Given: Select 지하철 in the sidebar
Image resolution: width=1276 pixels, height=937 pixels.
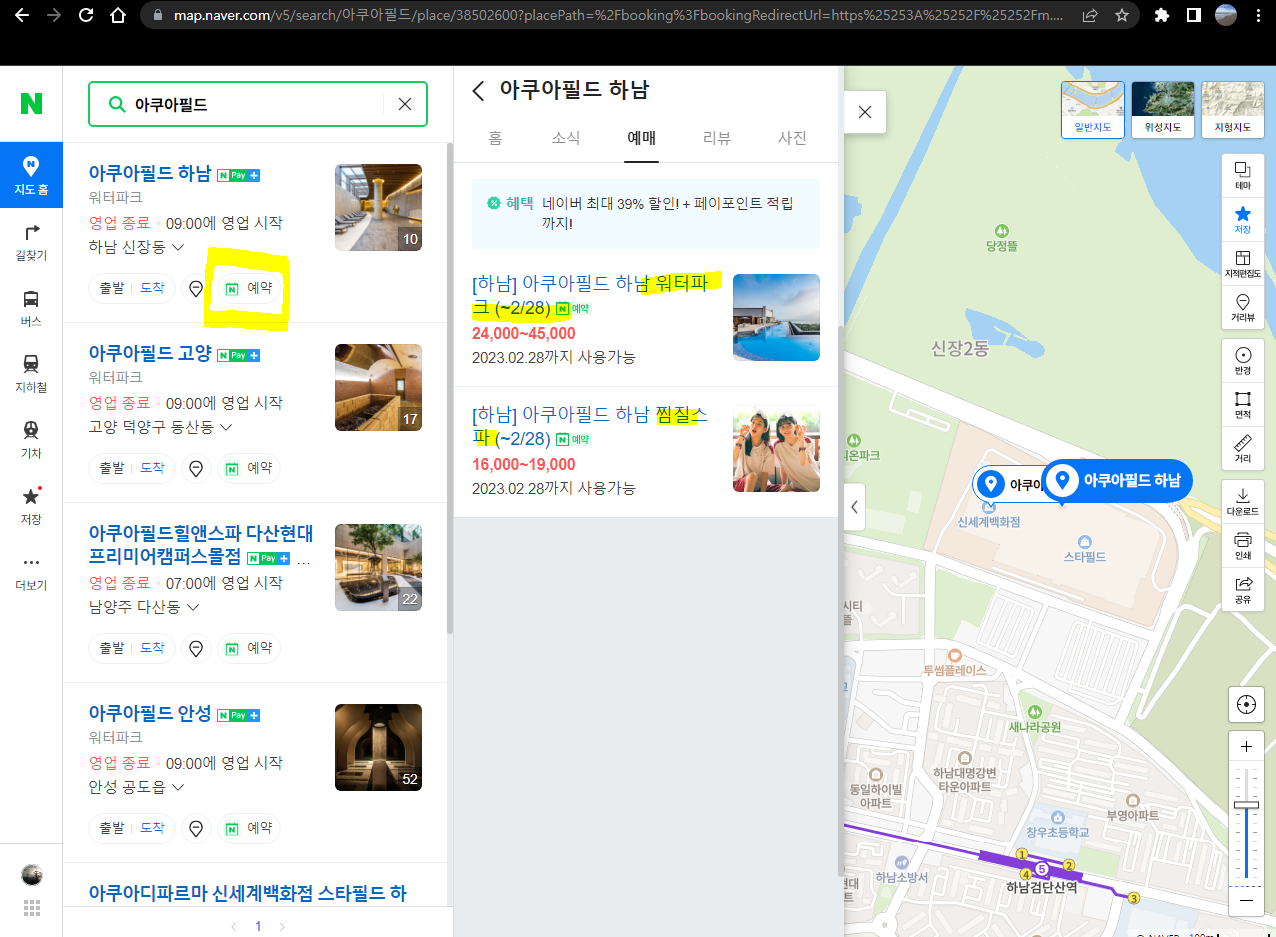Looking at the screenshot, I should coord(31,373).
